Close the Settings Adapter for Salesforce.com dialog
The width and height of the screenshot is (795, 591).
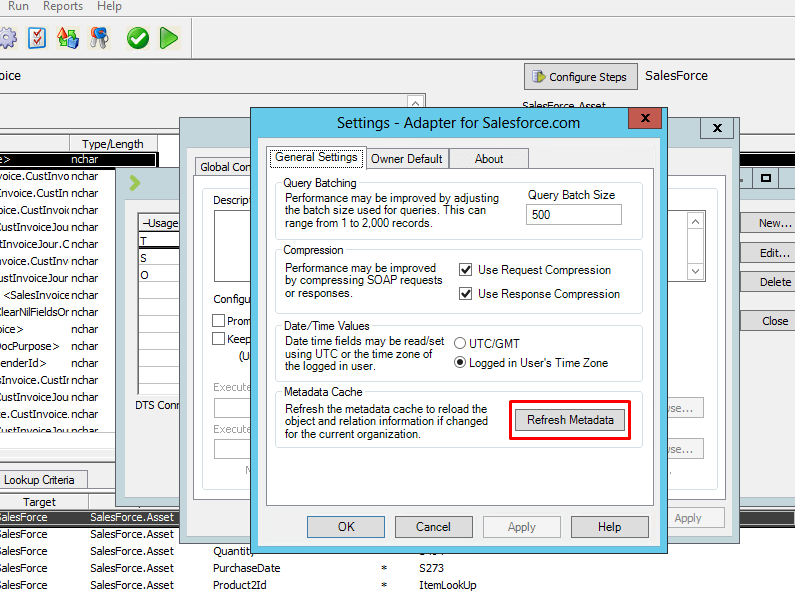(645, 118)
